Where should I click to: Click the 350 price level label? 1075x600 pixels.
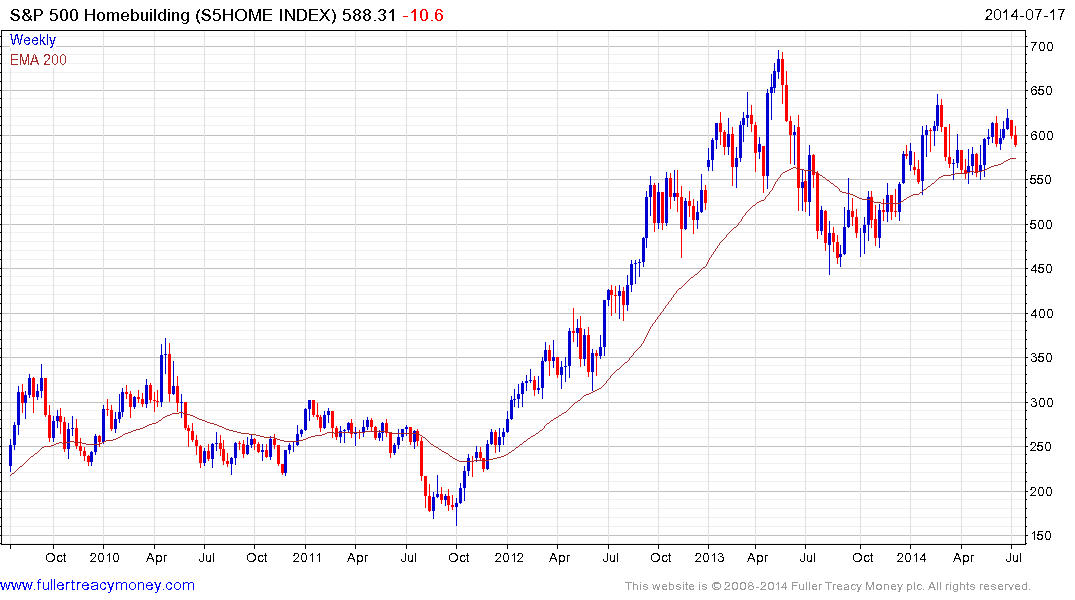pos(1044,358)
